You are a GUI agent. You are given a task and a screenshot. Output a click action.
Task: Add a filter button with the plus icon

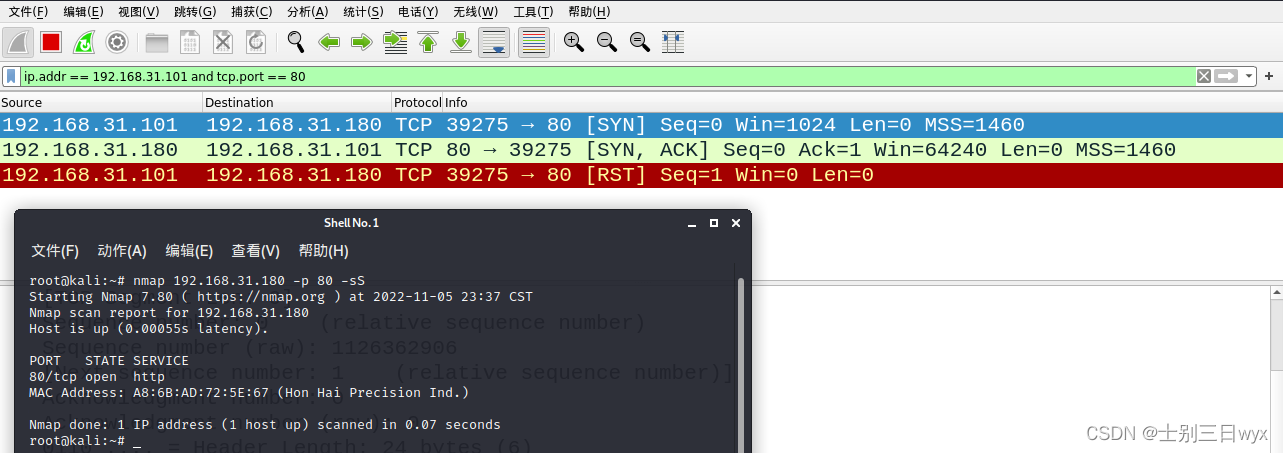(x=1269, y=76)
